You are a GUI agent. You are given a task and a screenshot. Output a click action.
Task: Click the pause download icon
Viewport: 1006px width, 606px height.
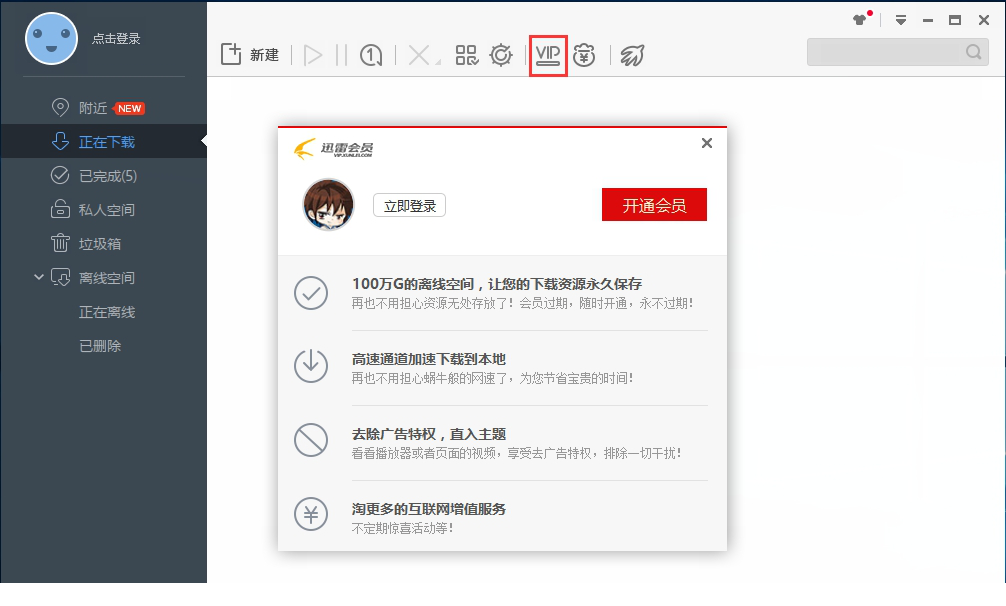[x=341, y=55]
